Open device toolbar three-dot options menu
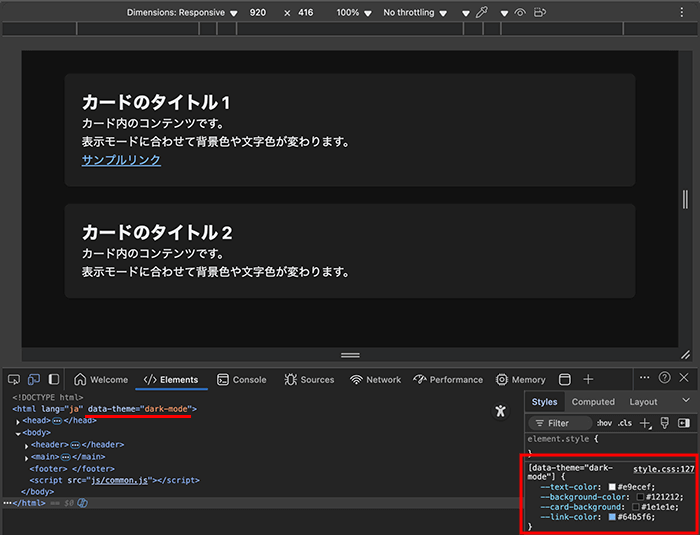Screen dimensions: 700x535 681,13
